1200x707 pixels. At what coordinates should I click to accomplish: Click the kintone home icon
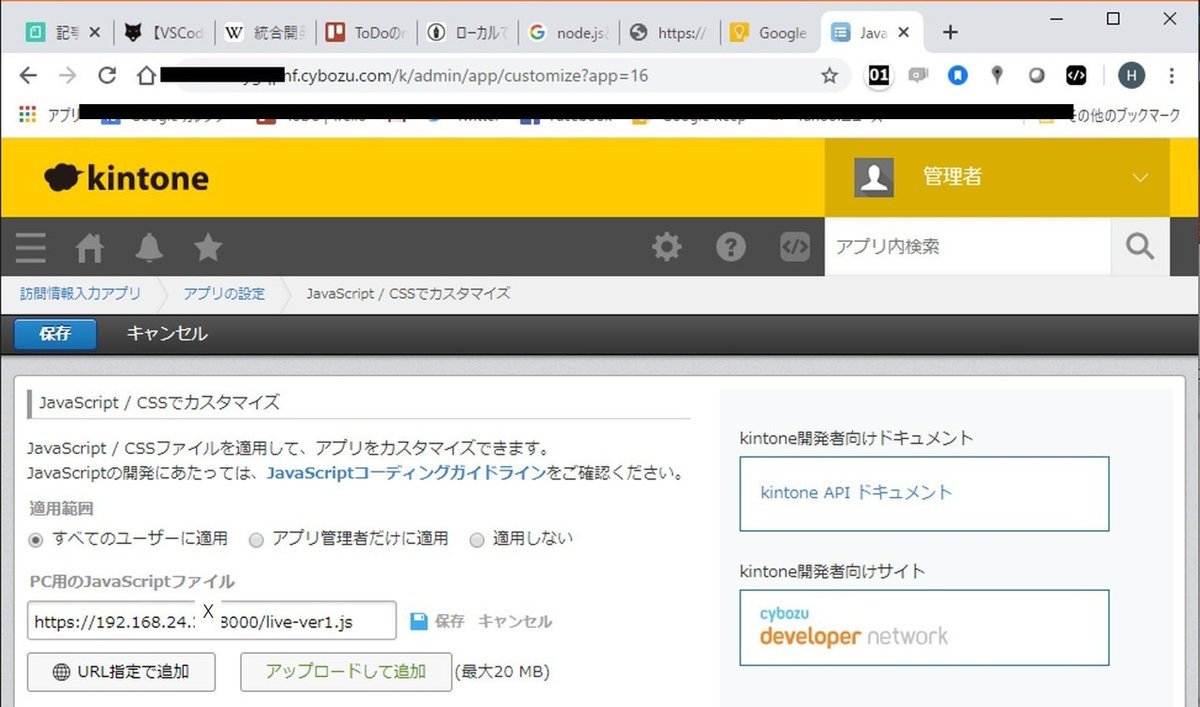click(89, 247)
